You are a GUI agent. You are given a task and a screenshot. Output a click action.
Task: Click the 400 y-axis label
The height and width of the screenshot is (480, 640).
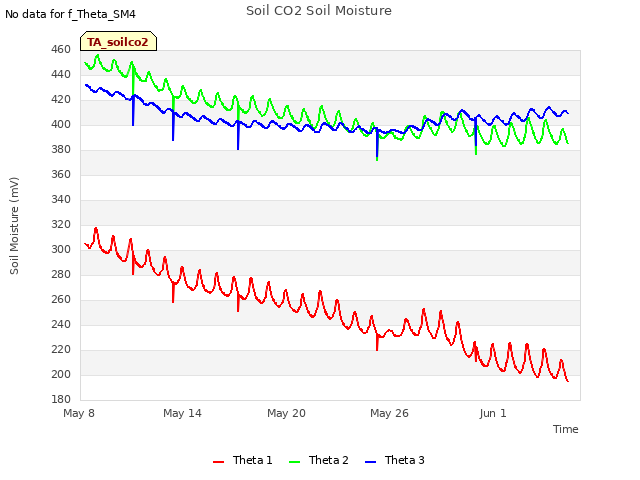61,124
